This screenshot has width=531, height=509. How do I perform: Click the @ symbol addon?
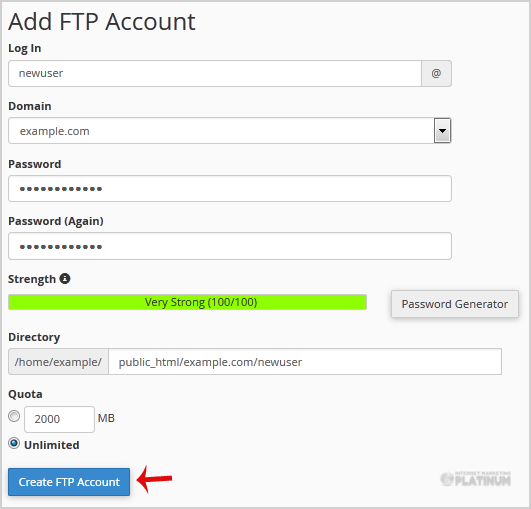coord(436,73)
